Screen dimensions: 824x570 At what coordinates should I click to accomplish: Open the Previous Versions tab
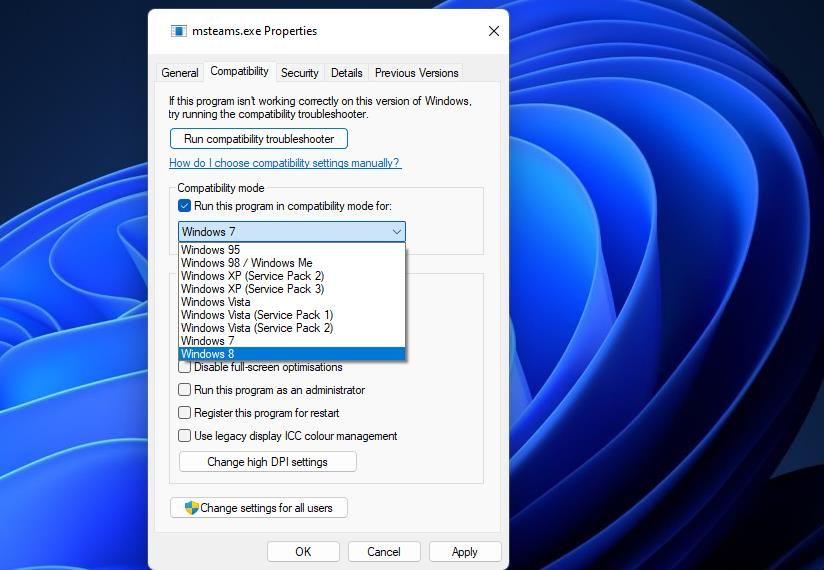(416, 72)
